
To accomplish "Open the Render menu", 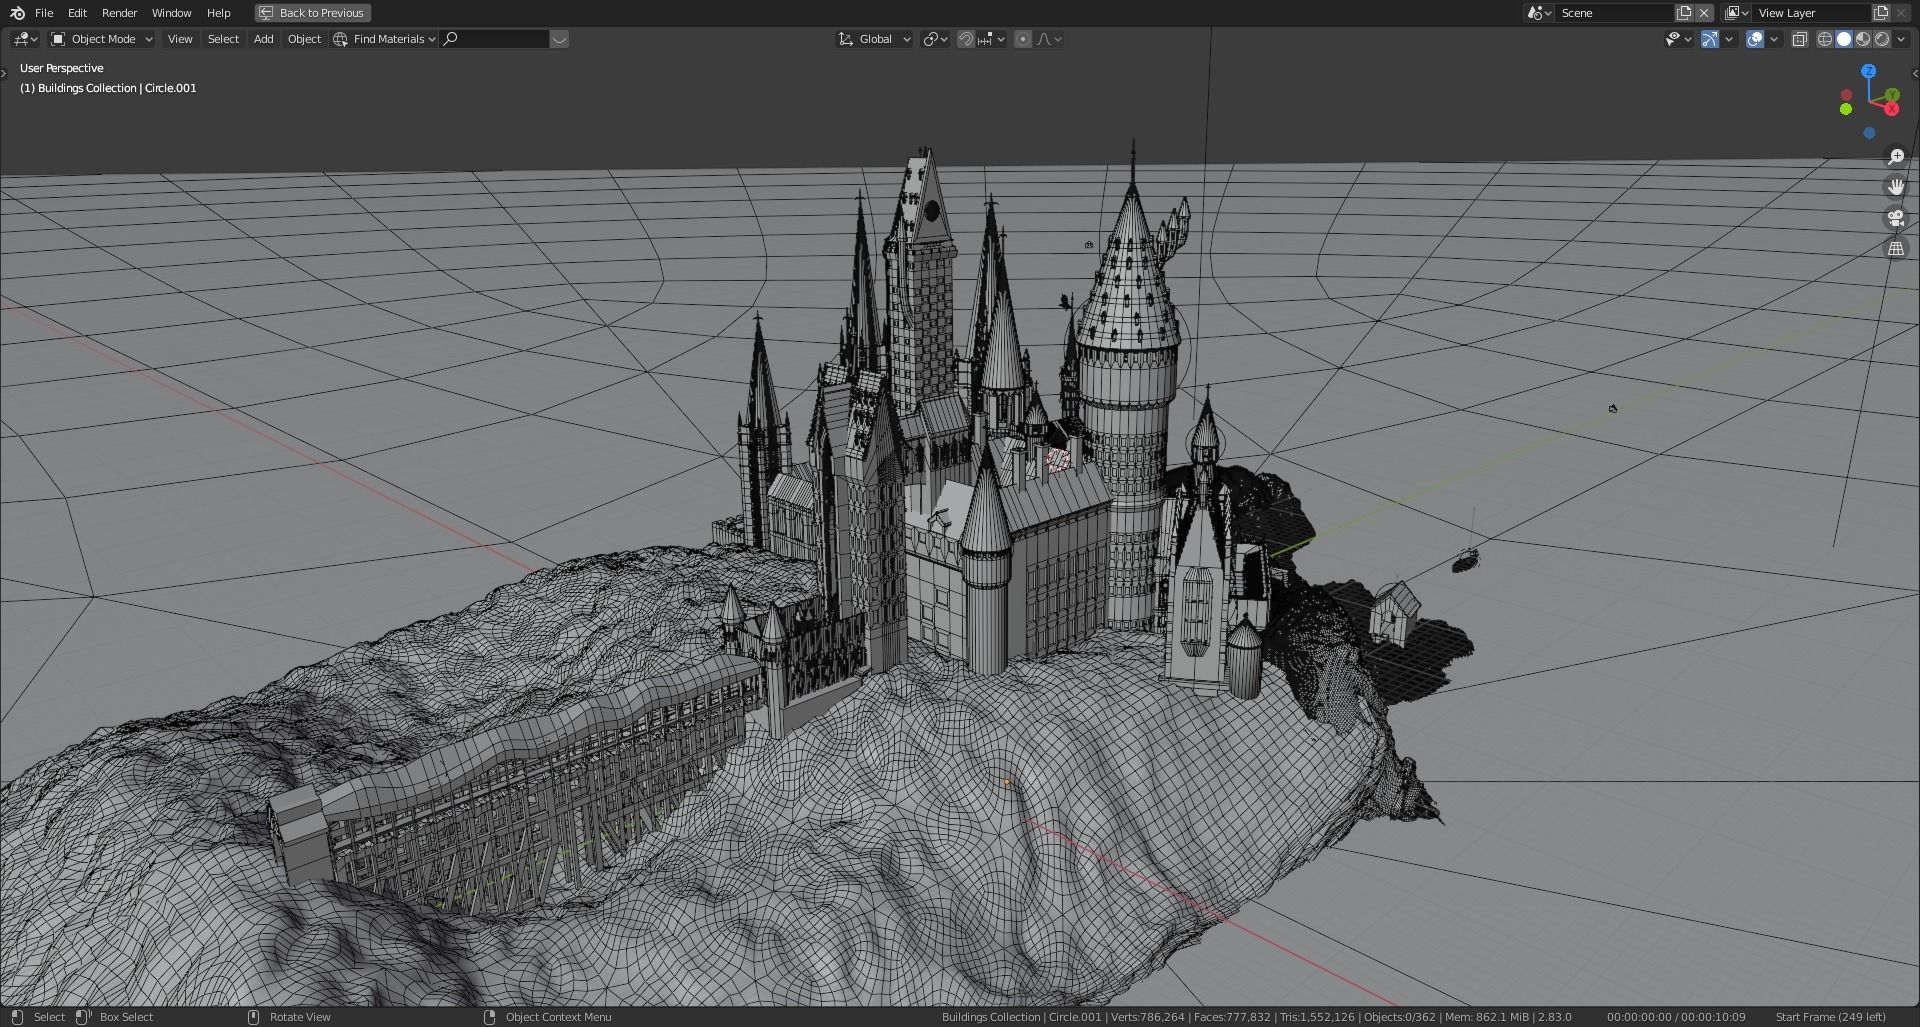I will (x=119, y=13).
